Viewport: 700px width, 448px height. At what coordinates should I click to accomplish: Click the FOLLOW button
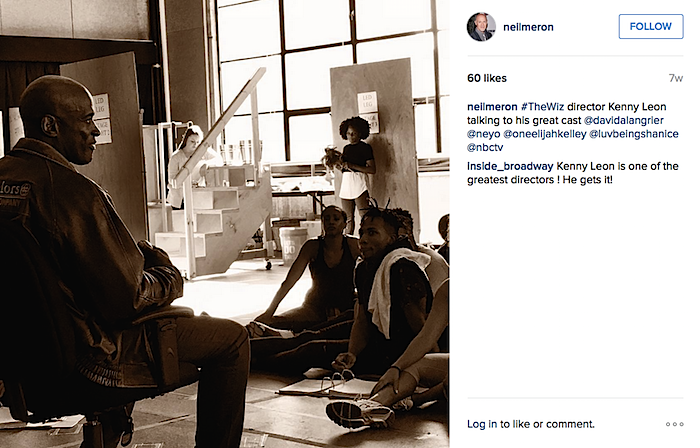pos(650,26)
